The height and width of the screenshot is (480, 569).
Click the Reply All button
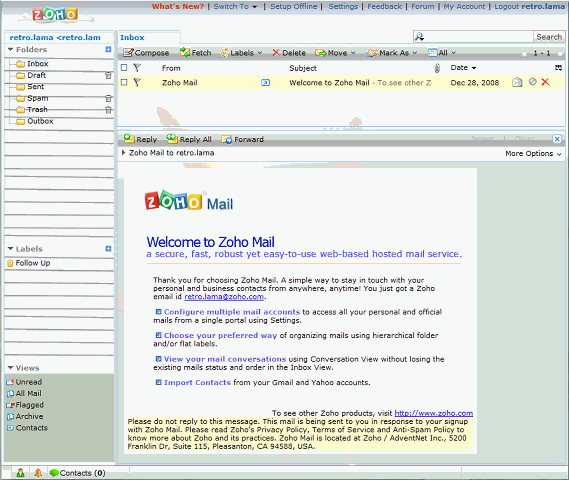[189, 139]
